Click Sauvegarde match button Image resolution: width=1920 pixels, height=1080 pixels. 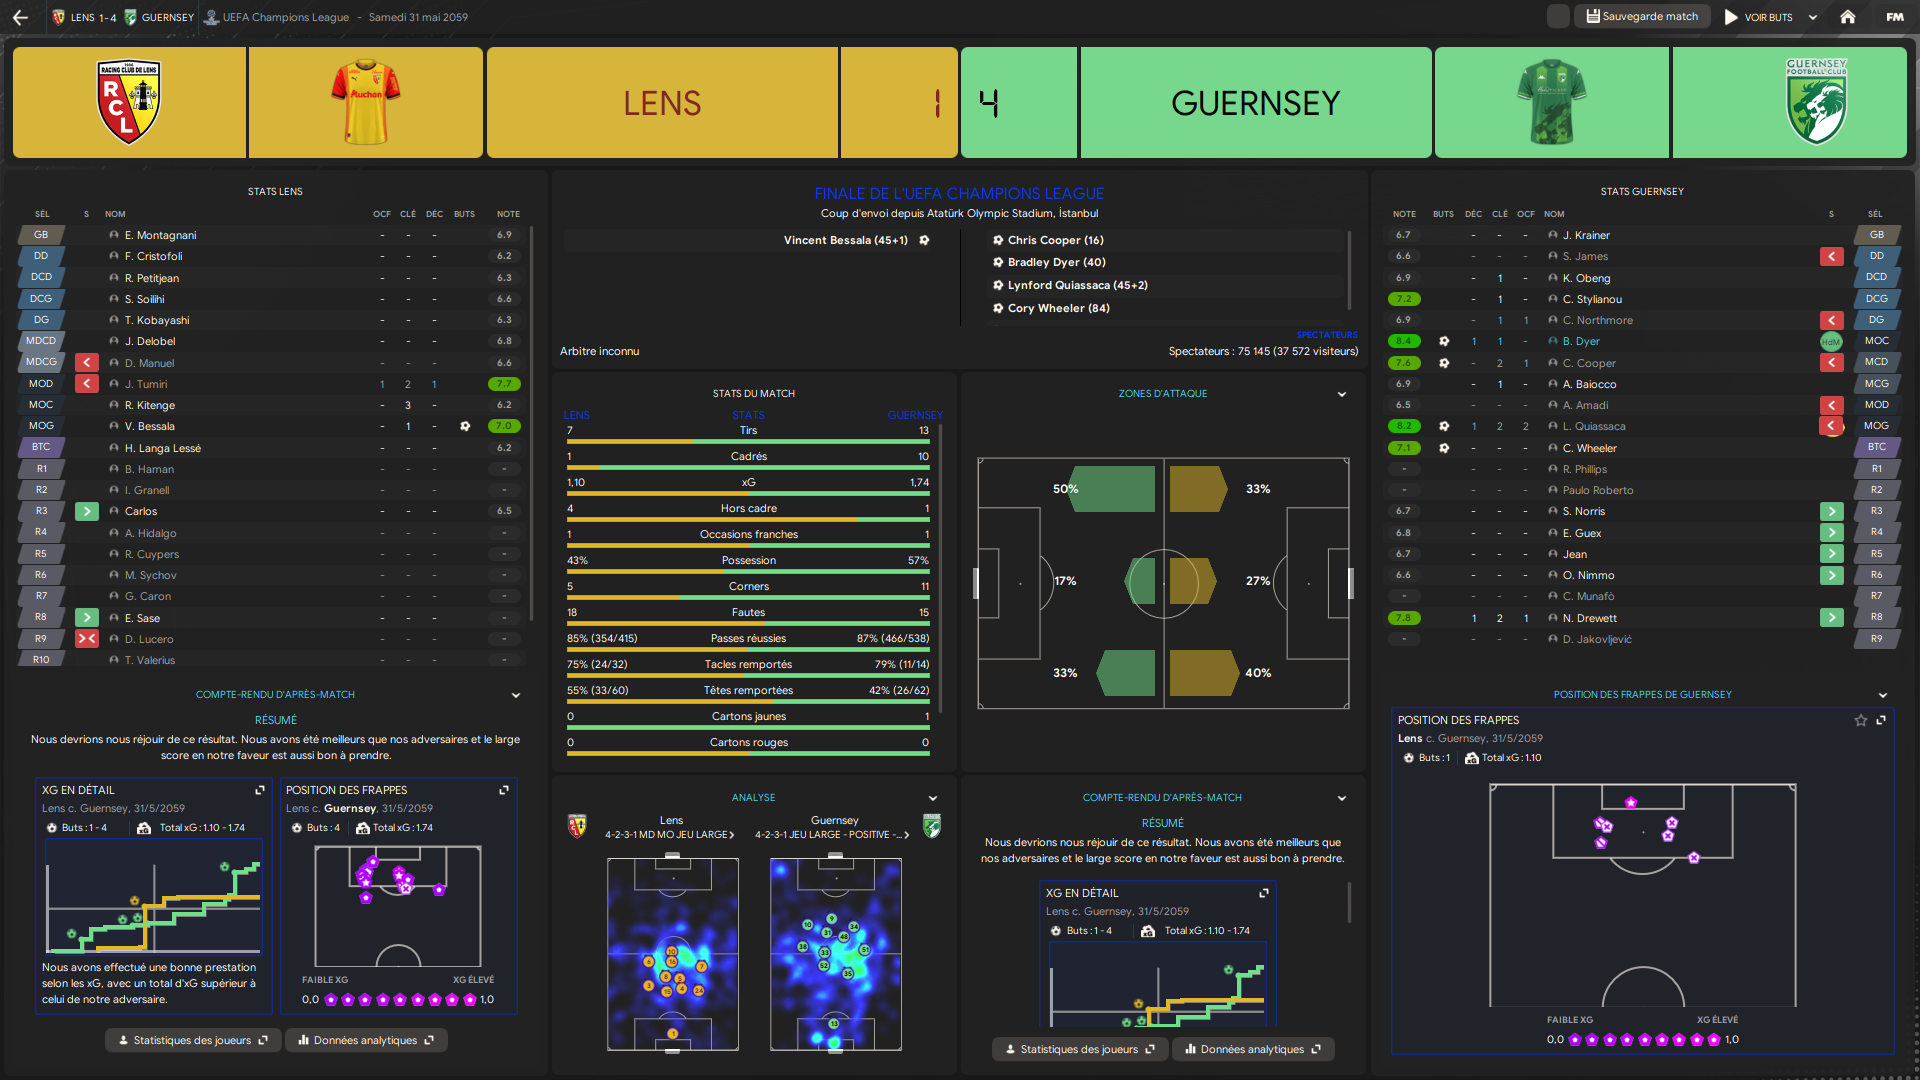[x=1642, y=17]
